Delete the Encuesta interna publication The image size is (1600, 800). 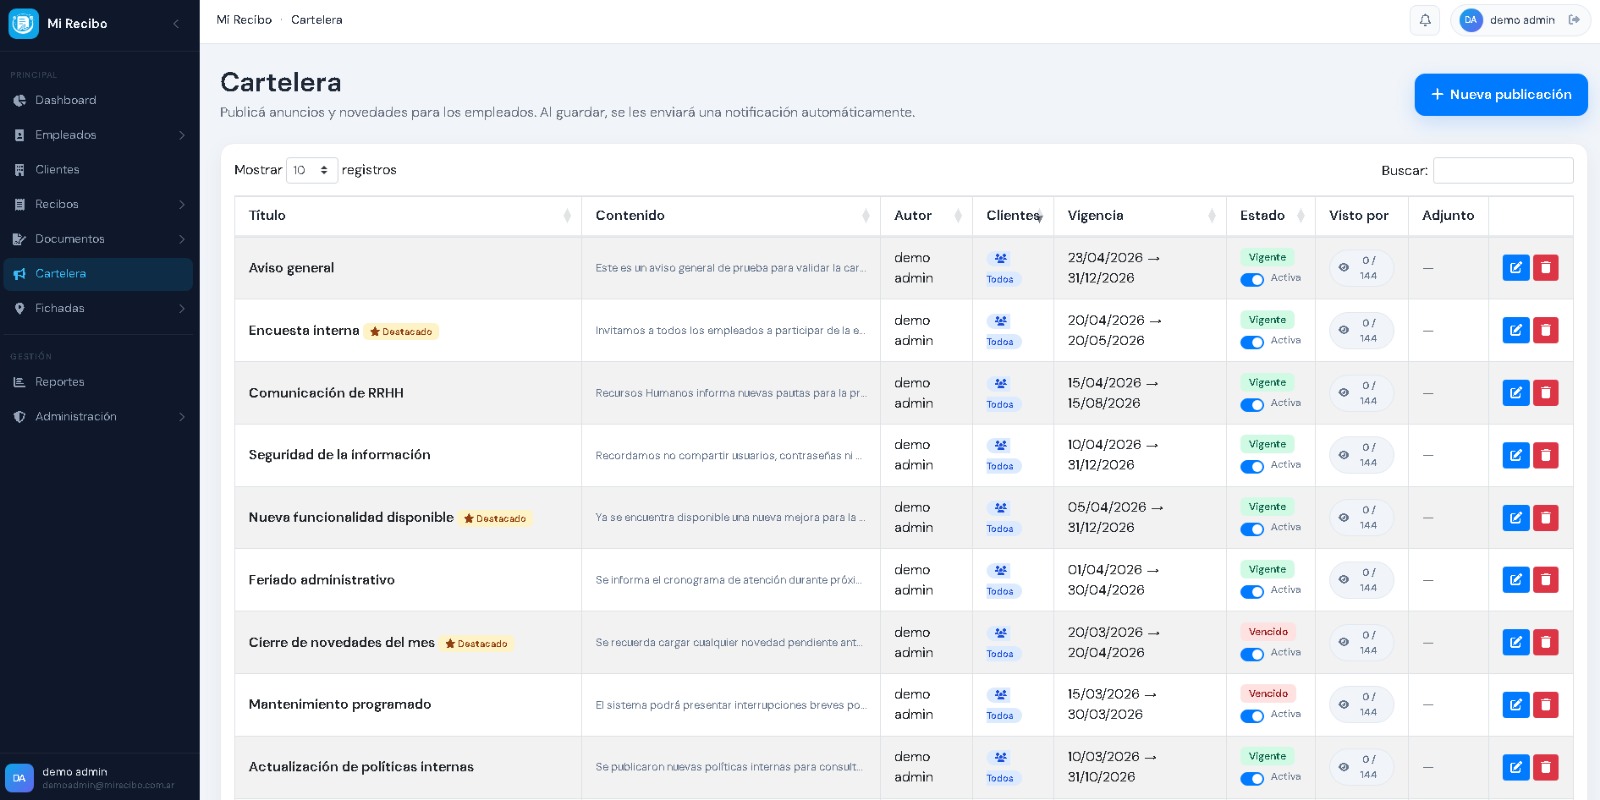click(1545, 330)
